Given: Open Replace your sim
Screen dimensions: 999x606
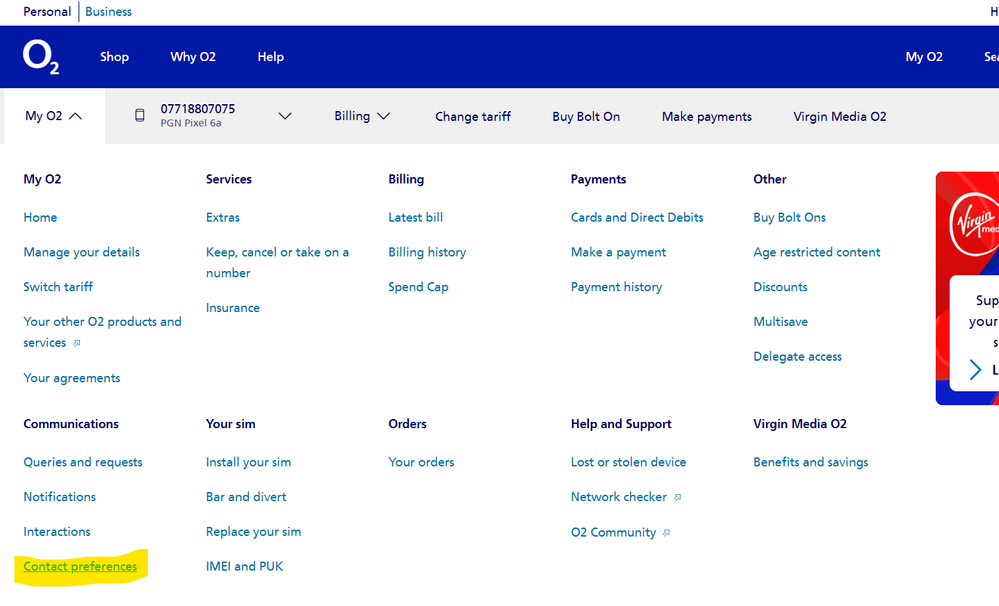Looking at the screenshot, I should coord(254,531).
